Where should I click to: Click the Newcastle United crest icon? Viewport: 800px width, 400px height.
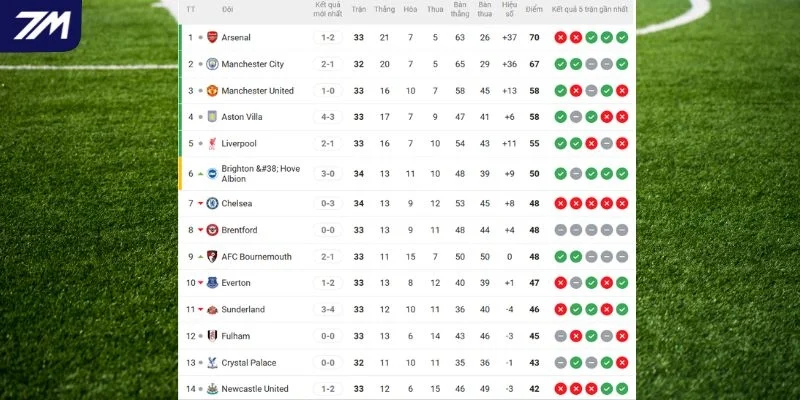pos(212,389)
